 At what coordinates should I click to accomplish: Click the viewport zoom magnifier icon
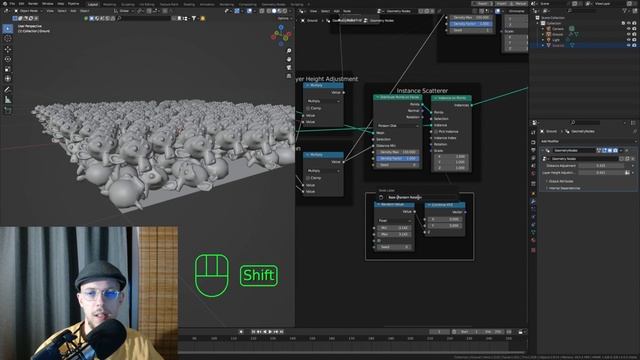tap(289, 51)
